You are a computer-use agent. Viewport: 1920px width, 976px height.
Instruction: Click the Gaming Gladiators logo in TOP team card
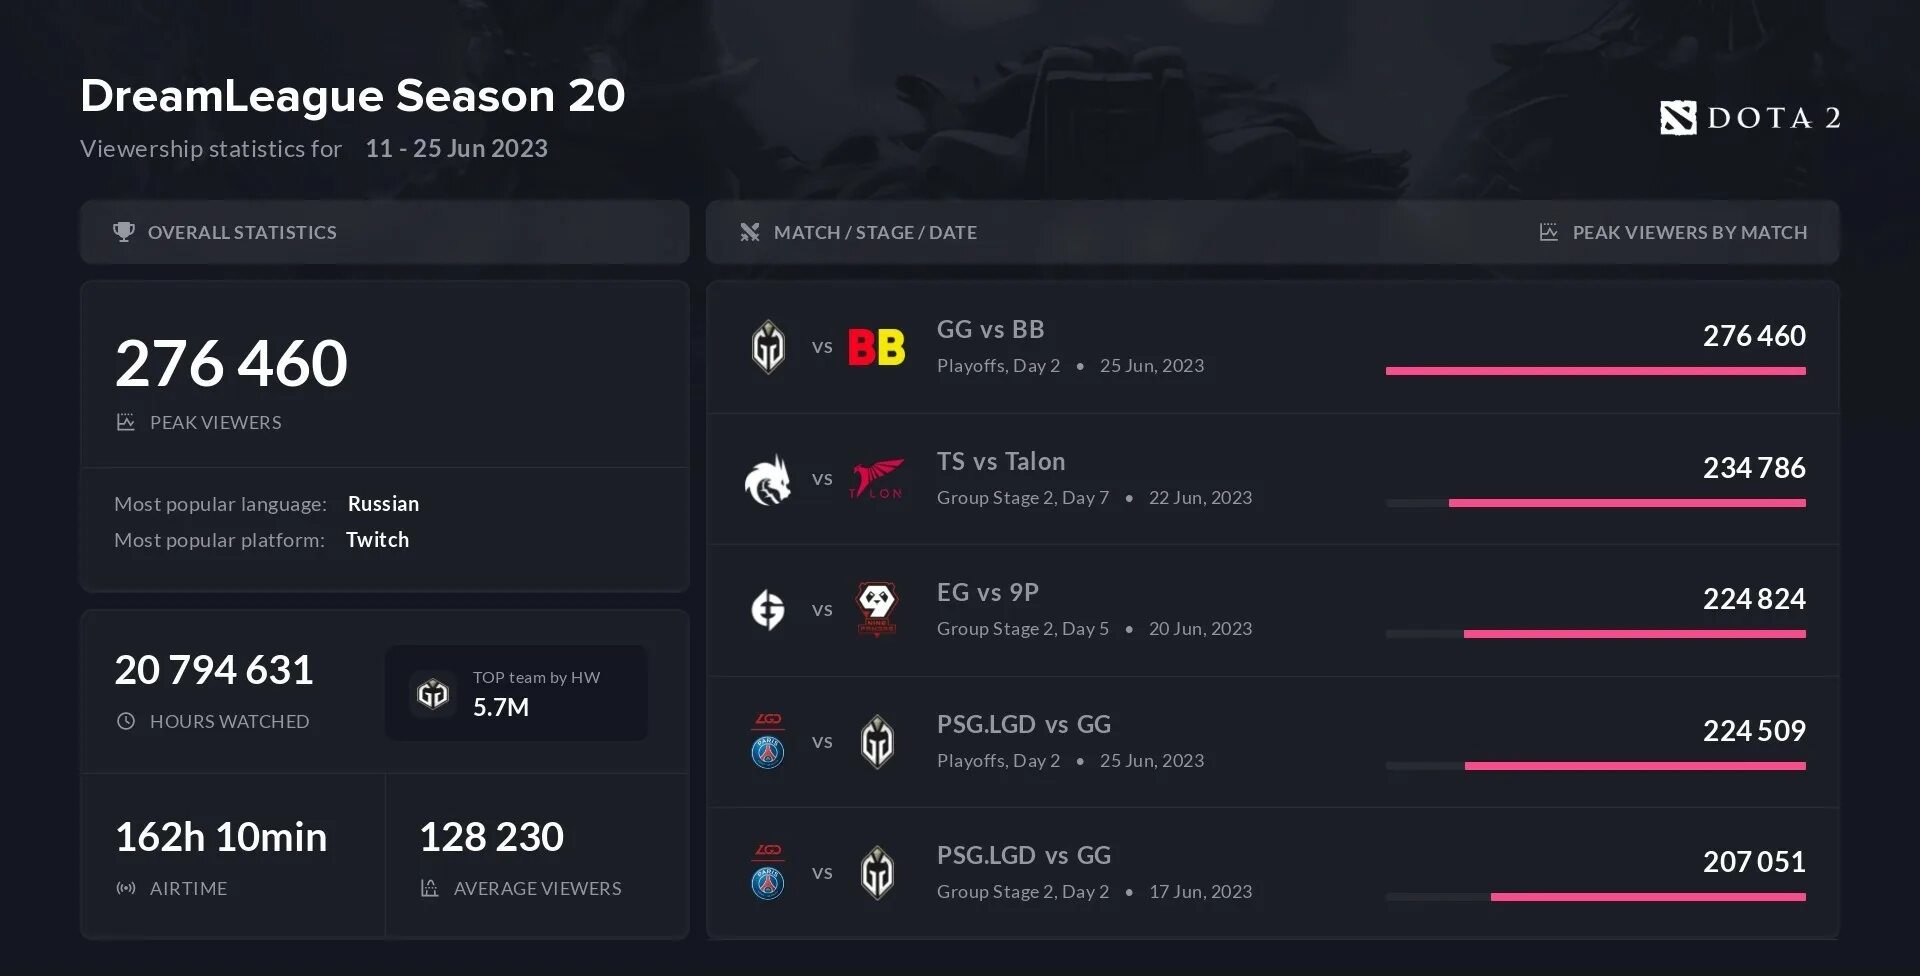pos(433,693)
